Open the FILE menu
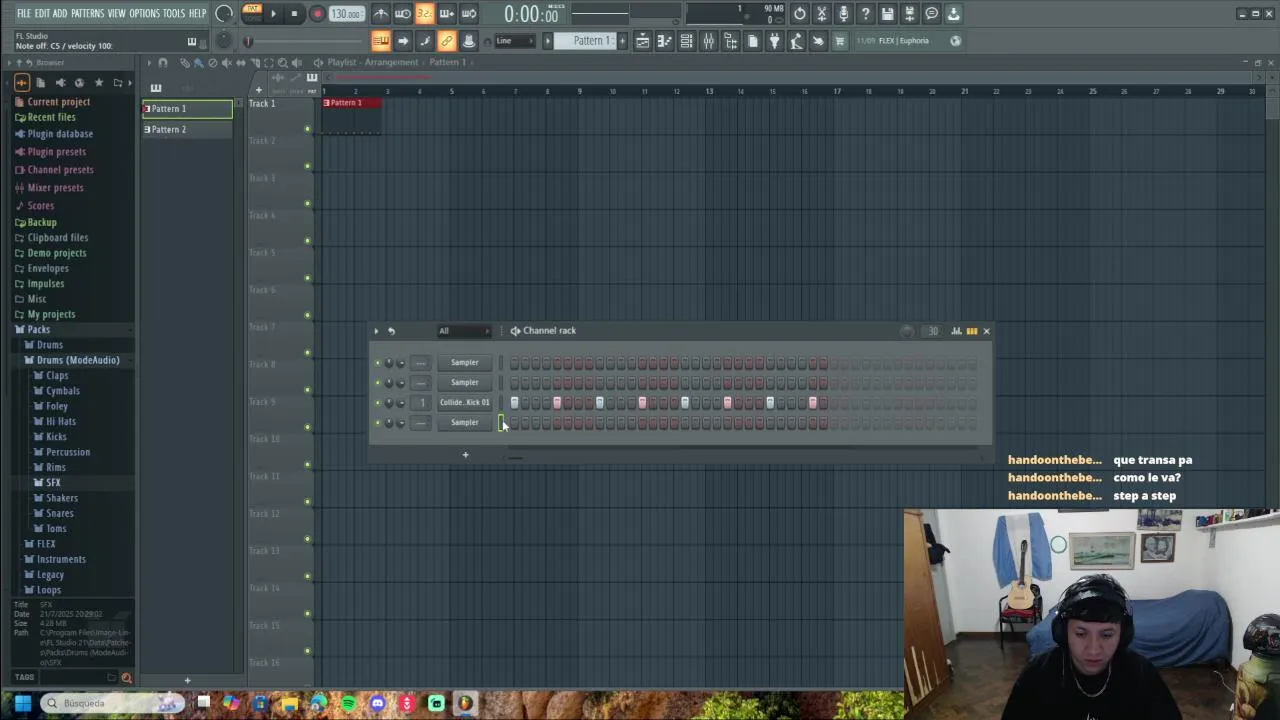Viewport: 1280px width, 720px height. point(23,13)
